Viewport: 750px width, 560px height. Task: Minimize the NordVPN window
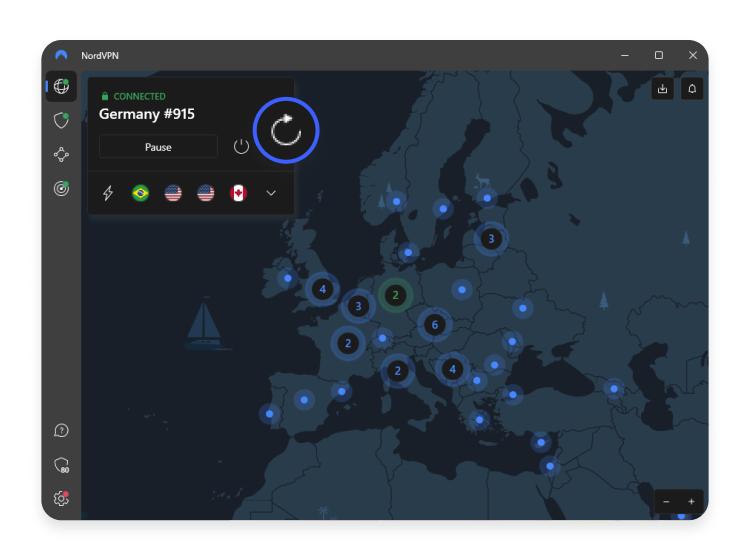tap(625, 55)
